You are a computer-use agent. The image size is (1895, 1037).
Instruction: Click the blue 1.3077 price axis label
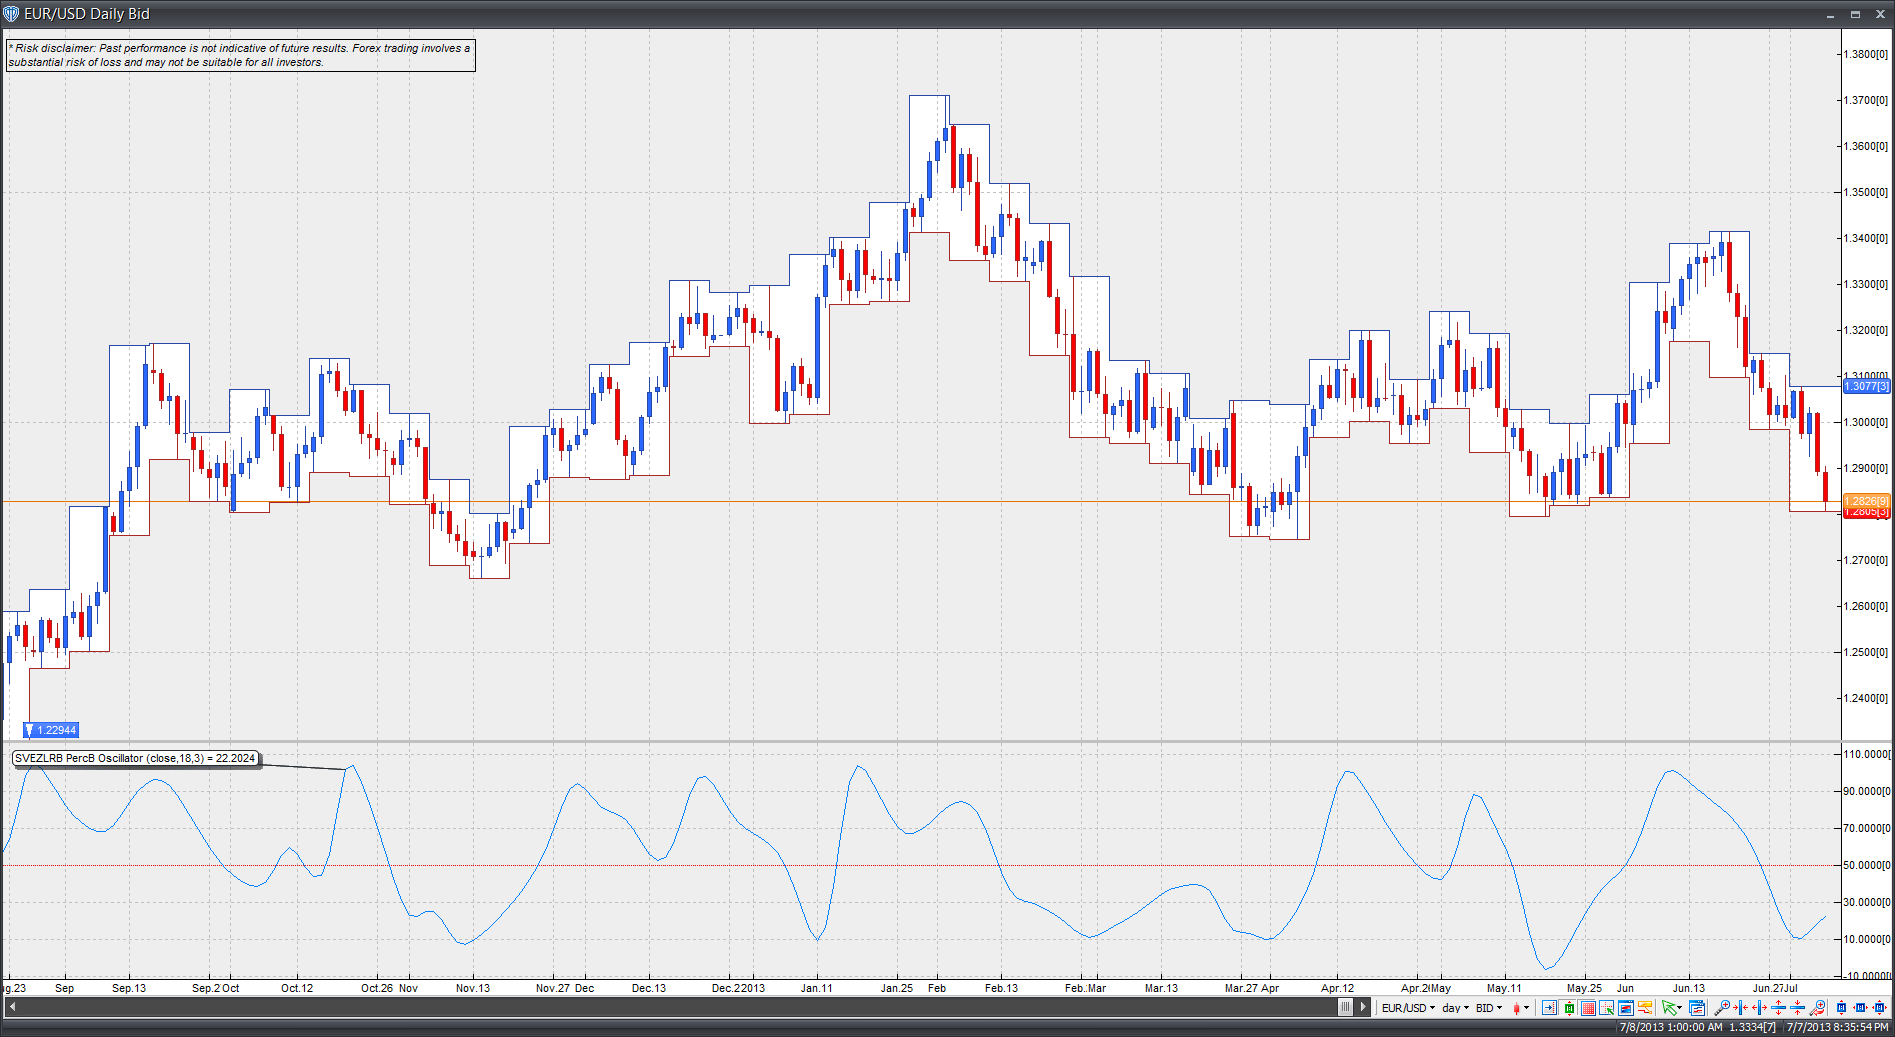pyautogui.click(x=1866, y=386)
